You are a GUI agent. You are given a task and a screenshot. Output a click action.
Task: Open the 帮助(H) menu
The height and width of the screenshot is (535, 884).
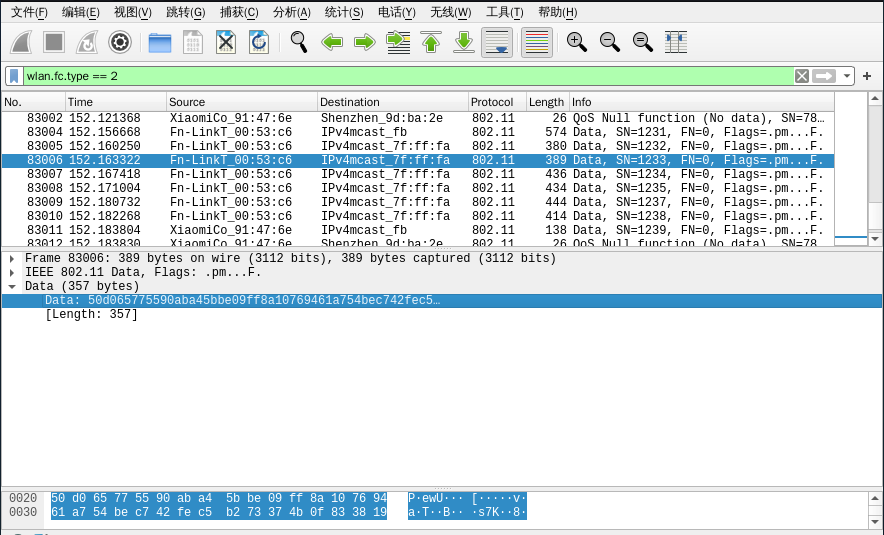pos(558,12)
